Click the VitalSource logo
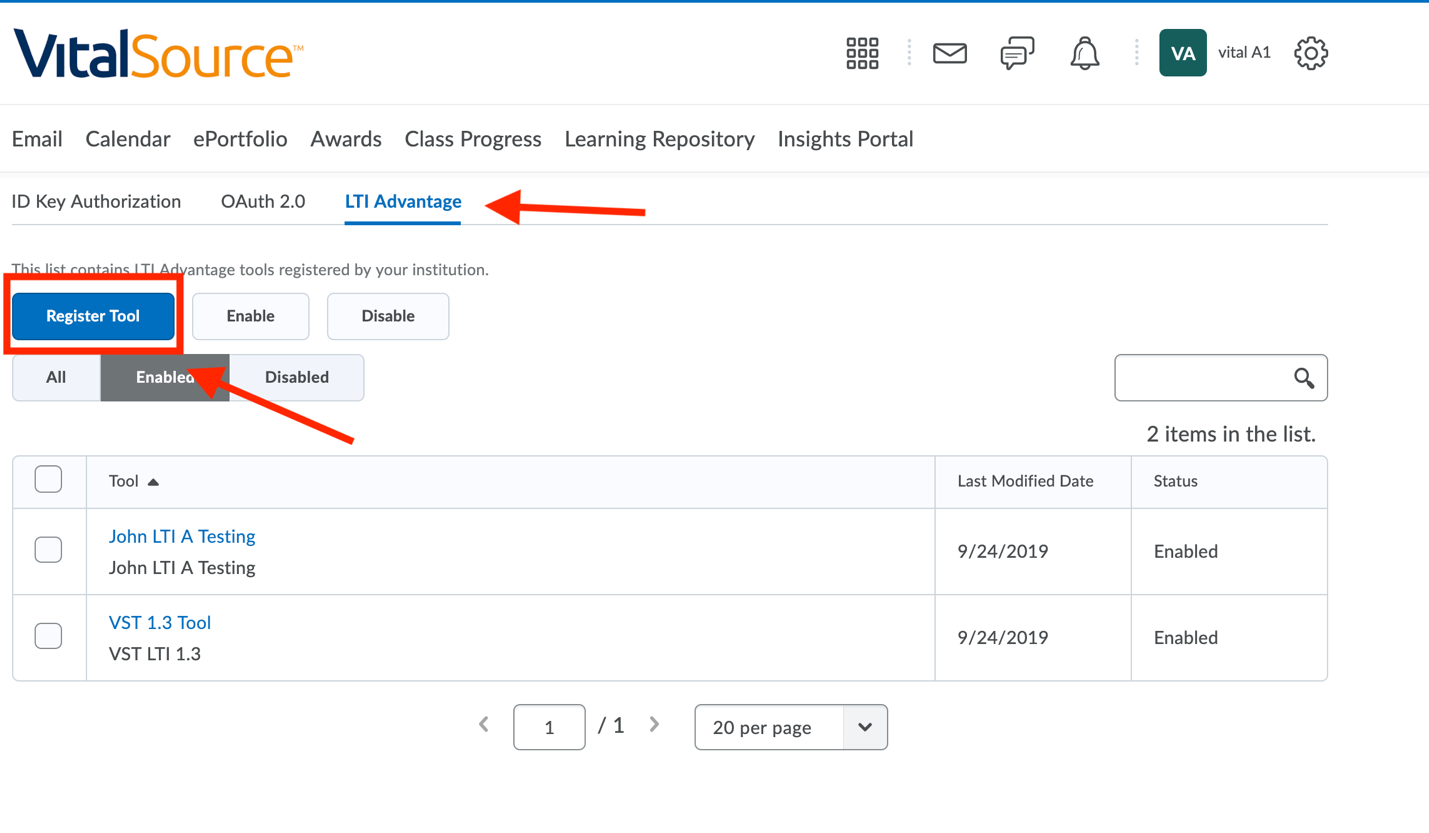The width and height of the screenshot is (1429, 833). (158, 54)
